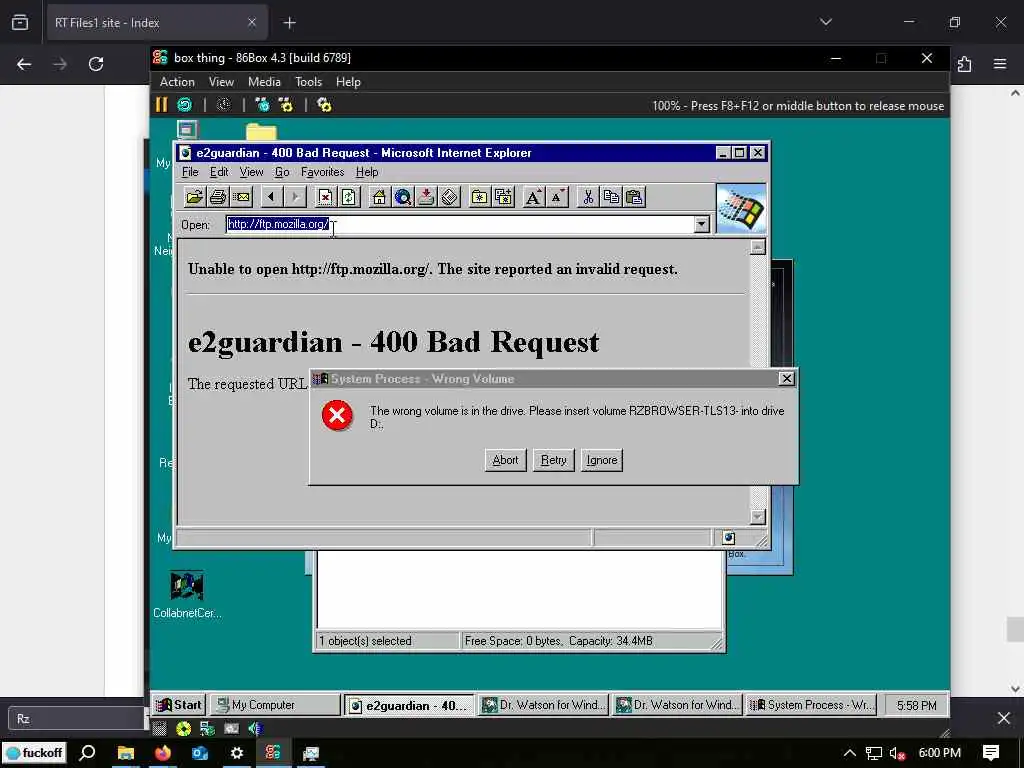
Task: Click the Open folder icon in Internet Explorer toolbar
Action: (x=194, y=197)
